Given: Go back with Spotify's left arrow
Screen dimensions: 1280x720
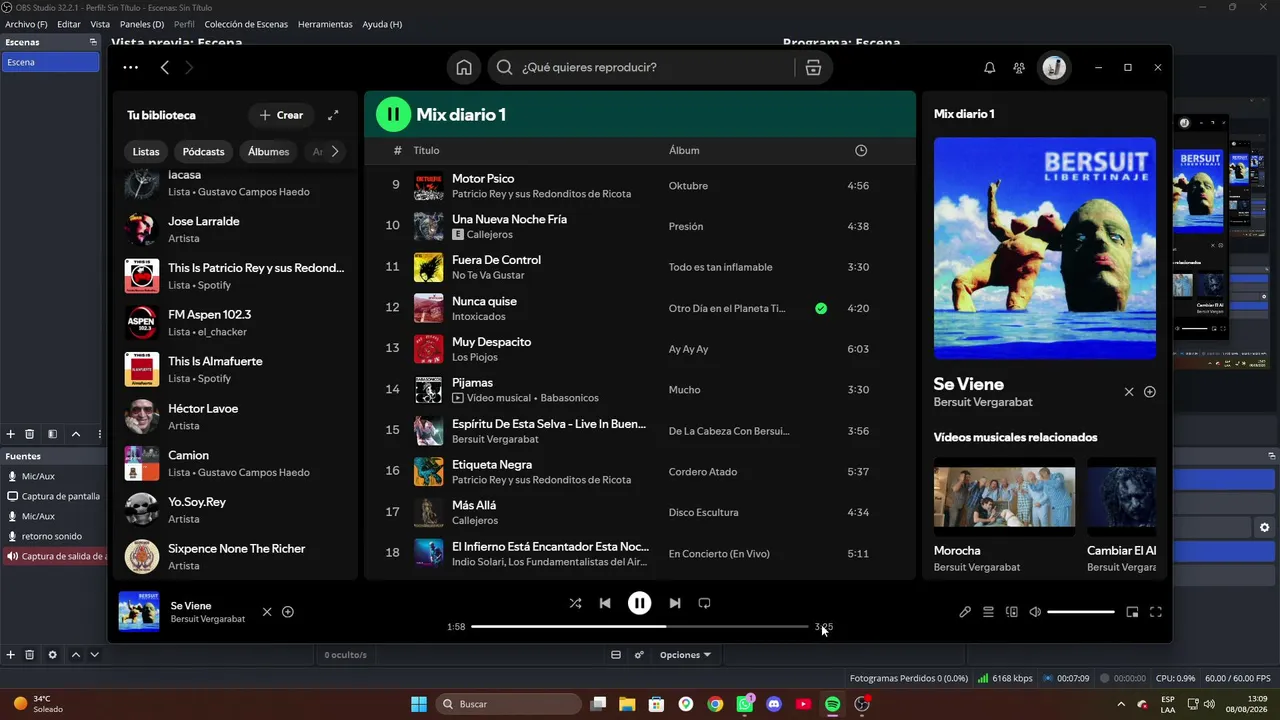Looking at the screenshot, I should (x=165, y=67).
